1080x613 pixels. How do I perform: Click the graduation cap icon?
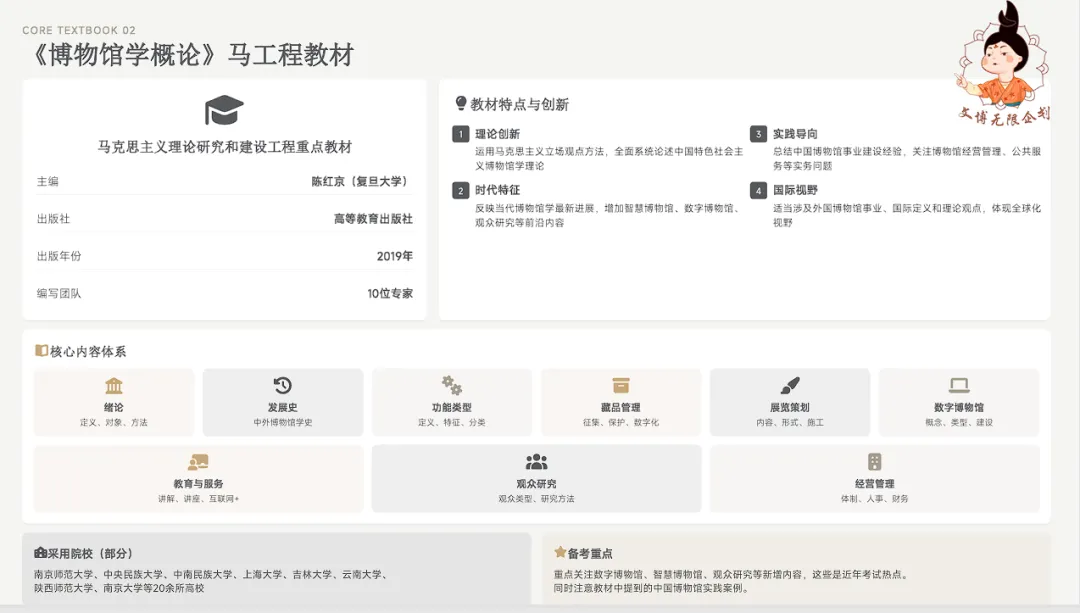click(x=224, y=110)
